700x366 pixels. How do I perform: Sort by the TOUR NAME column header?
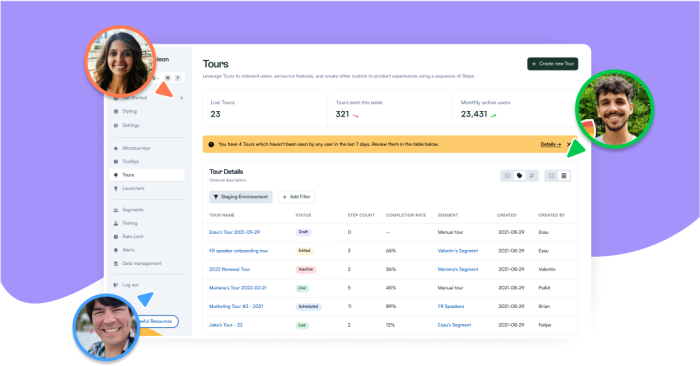click(x=221, y=215)
